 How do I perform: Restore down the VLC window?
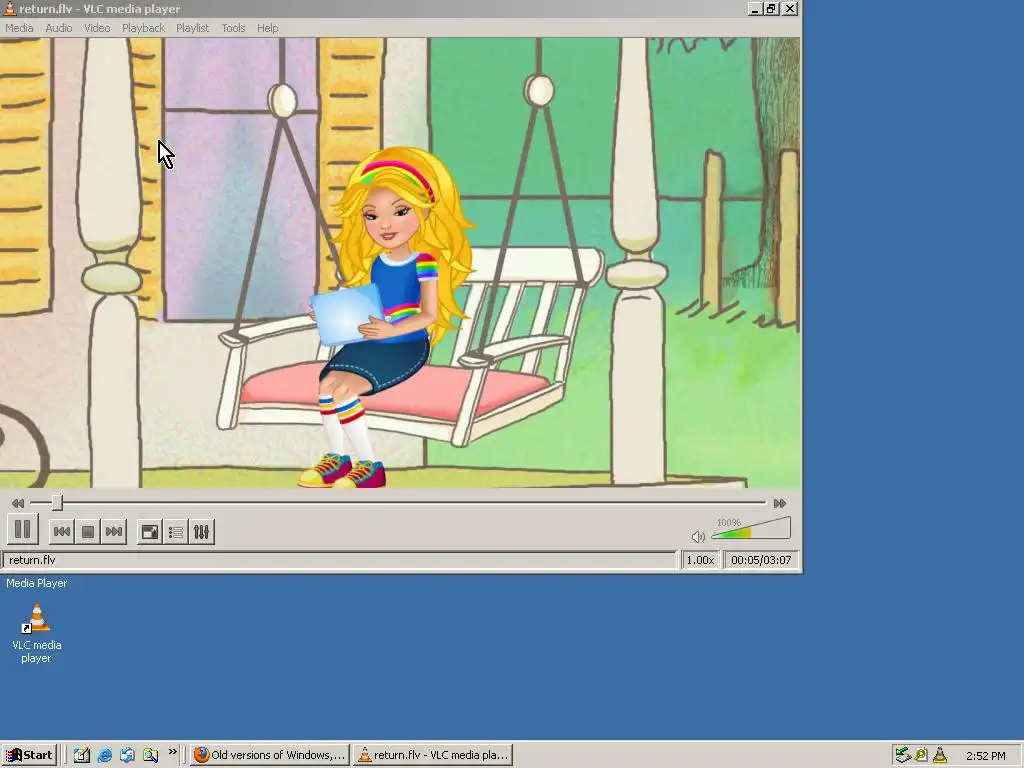tap(771, 8)
